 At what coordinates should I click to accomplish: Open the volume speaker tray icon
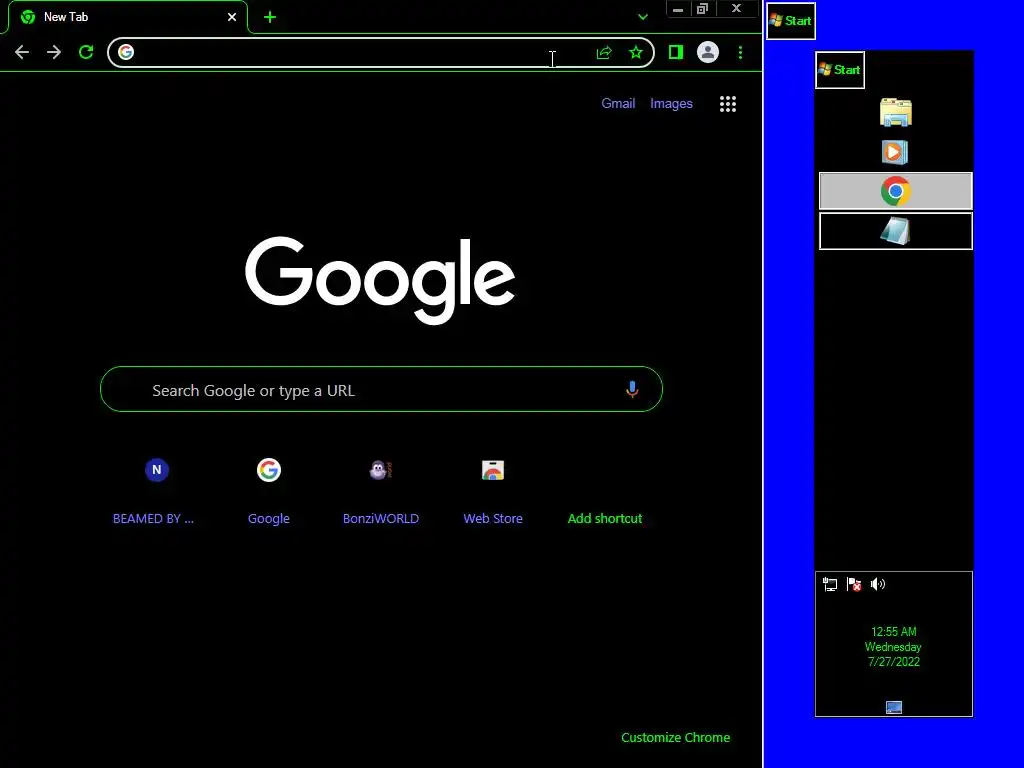(x=878, y=584)
